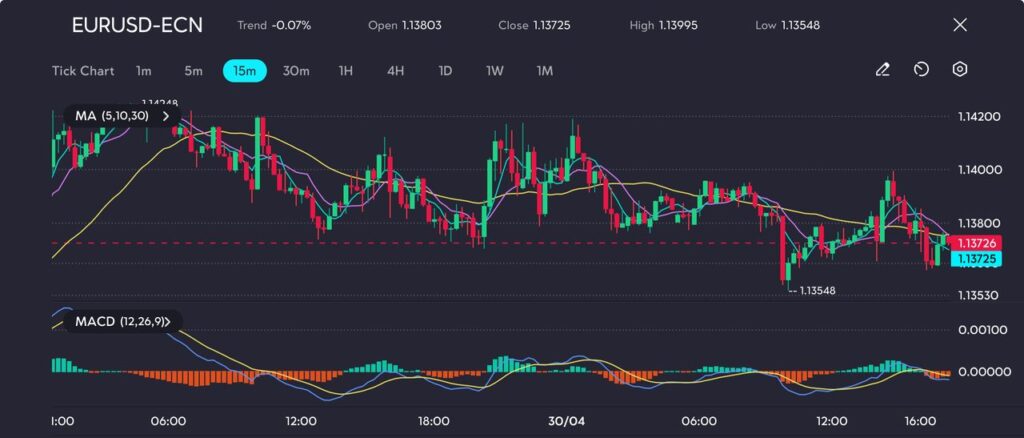Open chart settings hexagon icon

pyautogui.click(x=959, y=70)
